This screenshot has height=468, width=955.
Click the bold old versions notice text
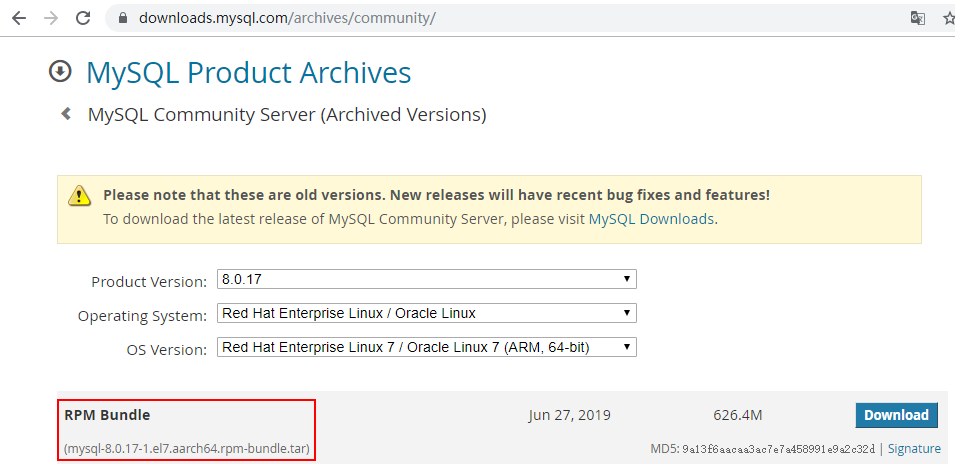coord(437,195)
